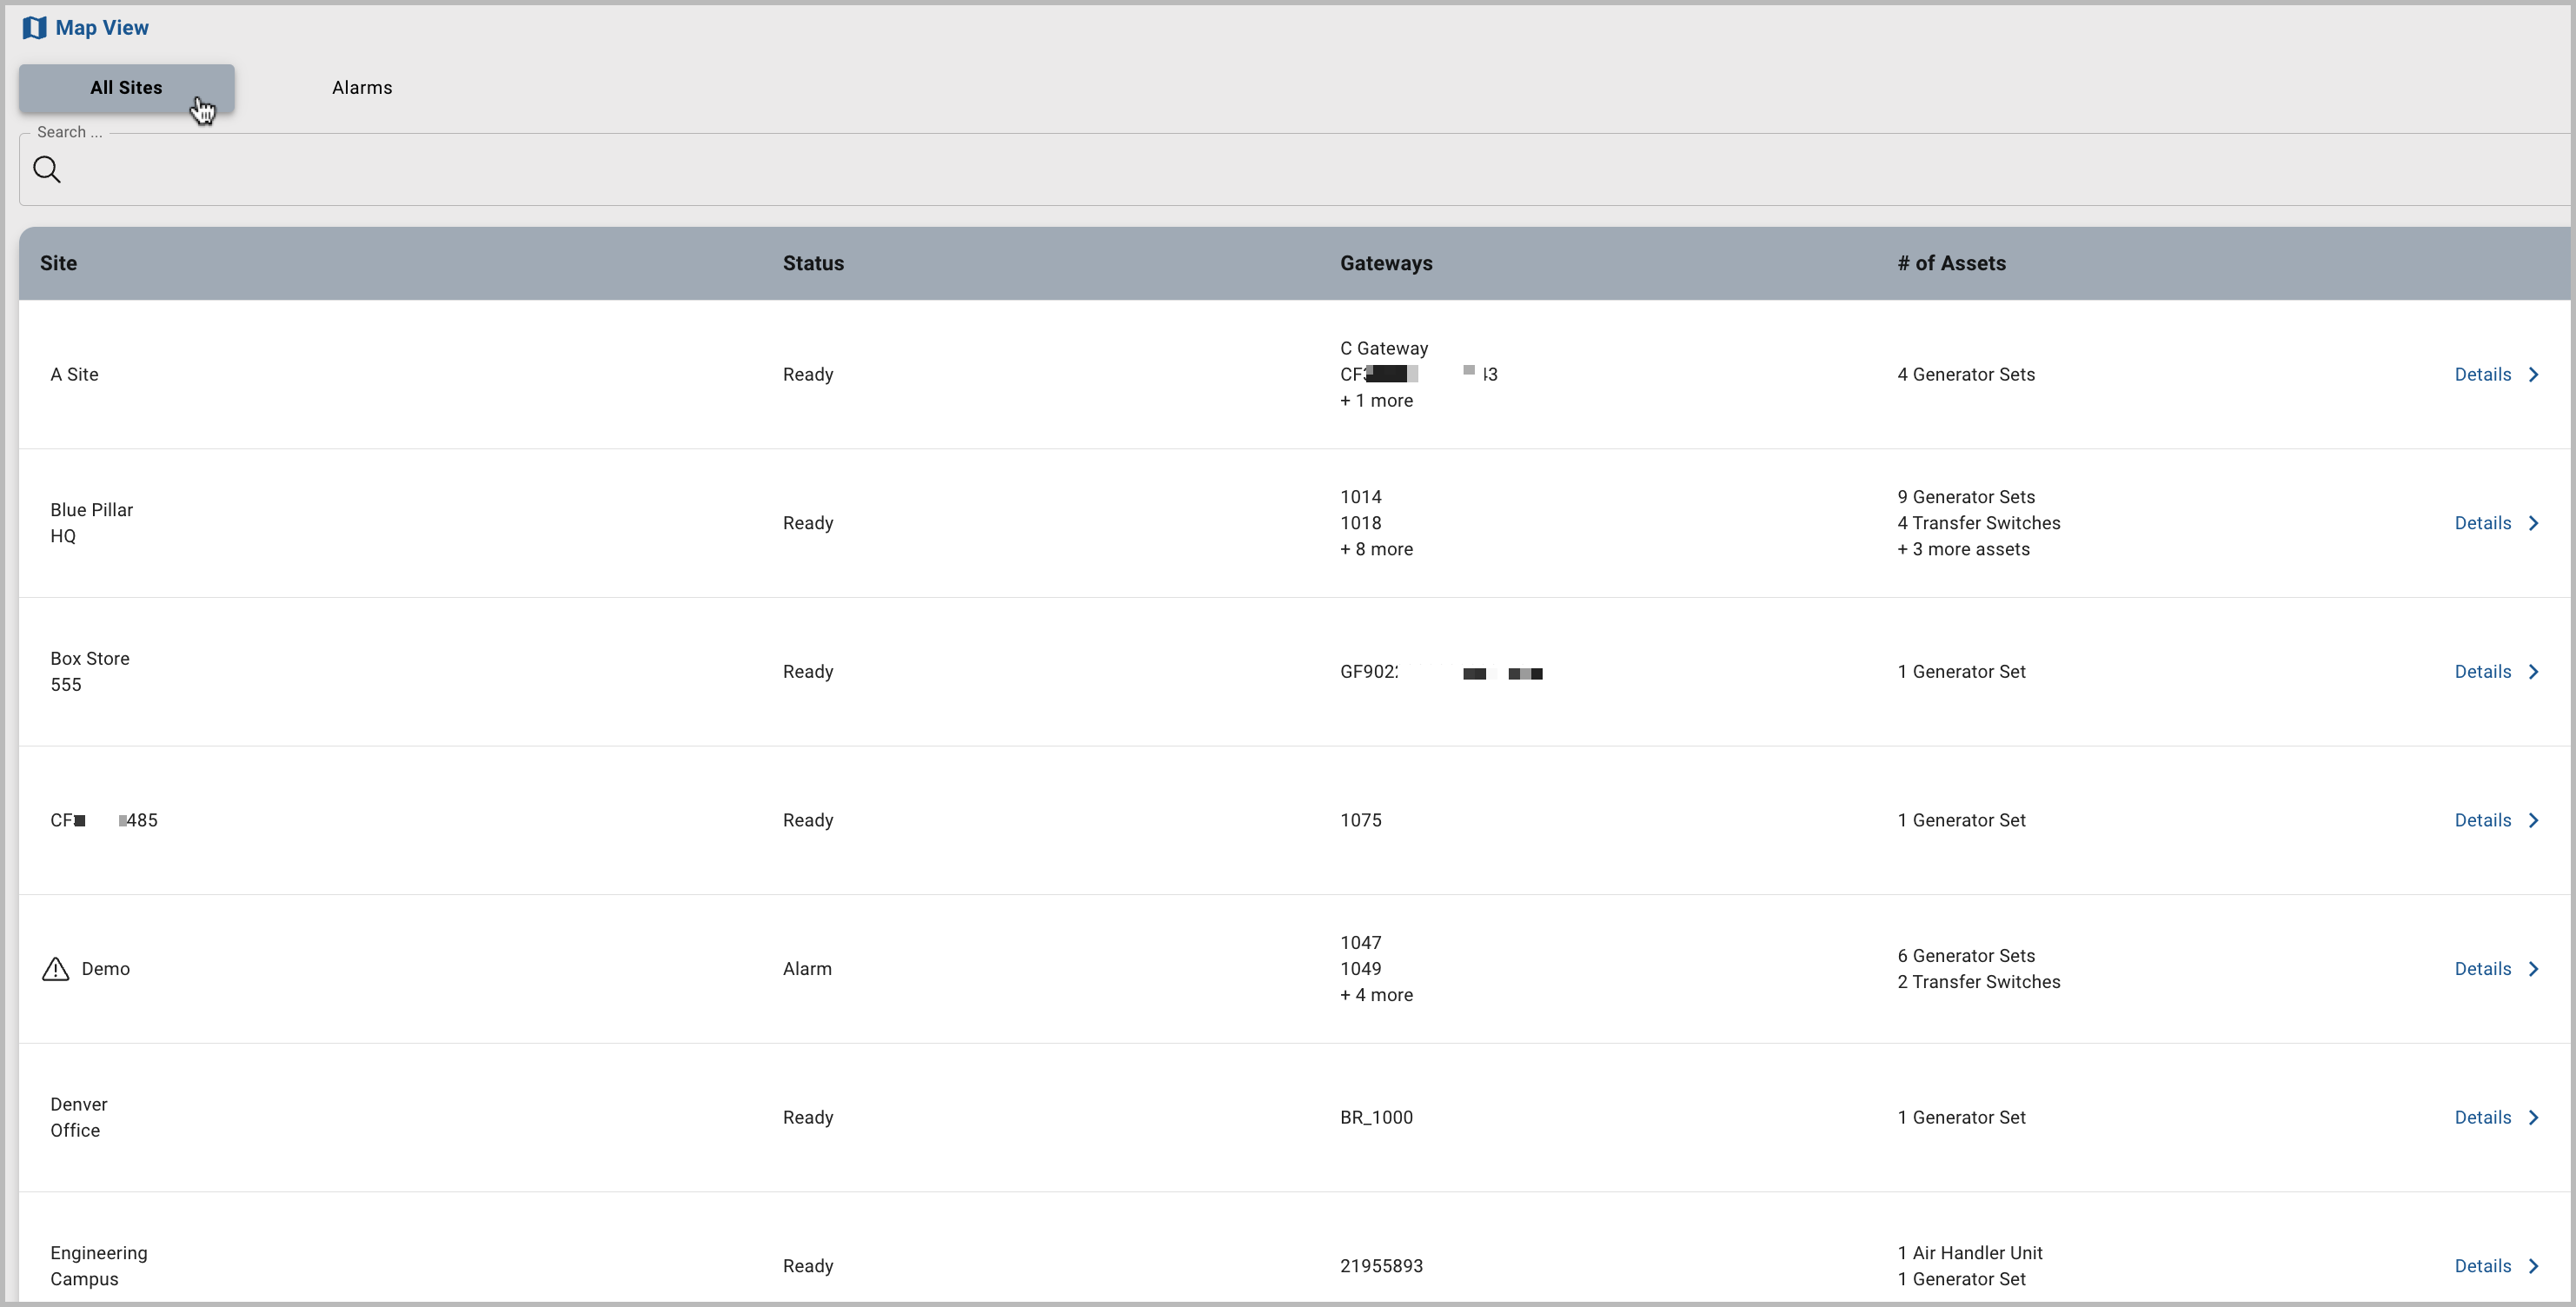Click the chevron beside Engineering Campus Details
The image size is (2576, 1307).
coord(2534,1265)
